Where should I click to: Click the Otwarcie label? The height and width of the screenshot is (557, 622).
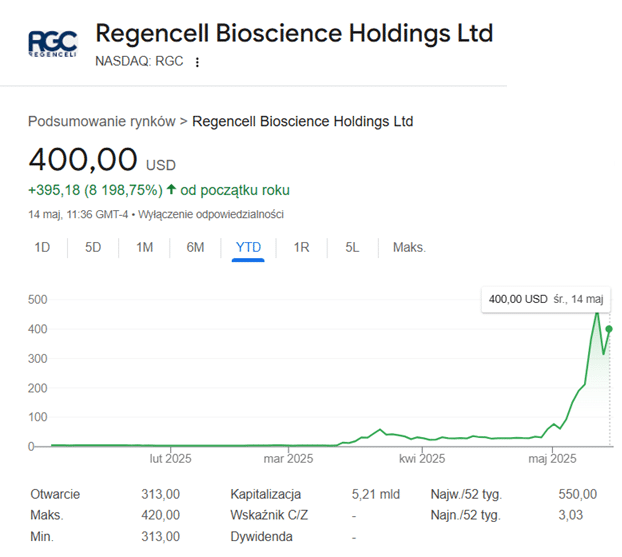pos(55,494)
